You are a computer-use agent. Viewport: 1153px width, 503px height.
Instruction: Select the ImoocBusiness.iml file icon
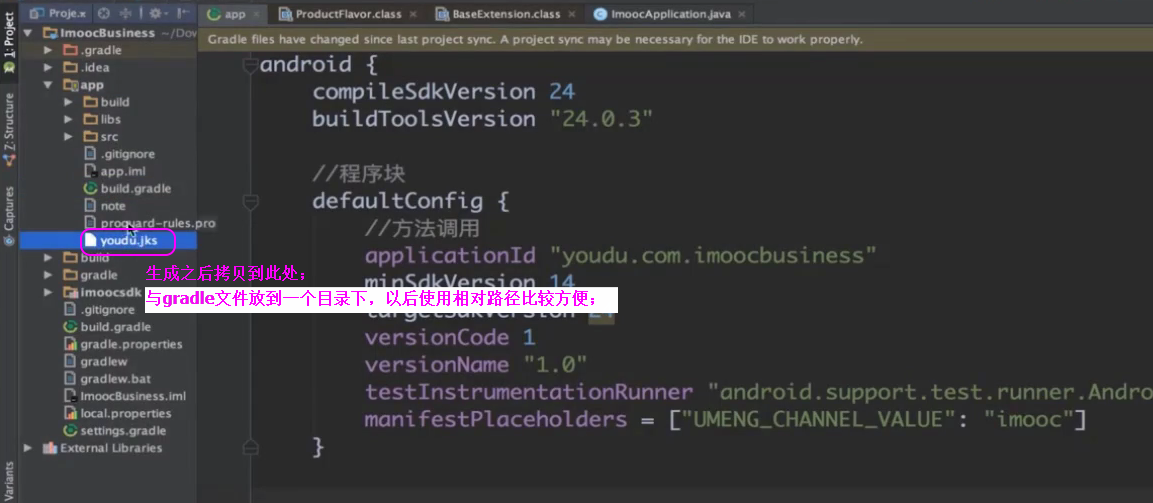coord(71,396)
